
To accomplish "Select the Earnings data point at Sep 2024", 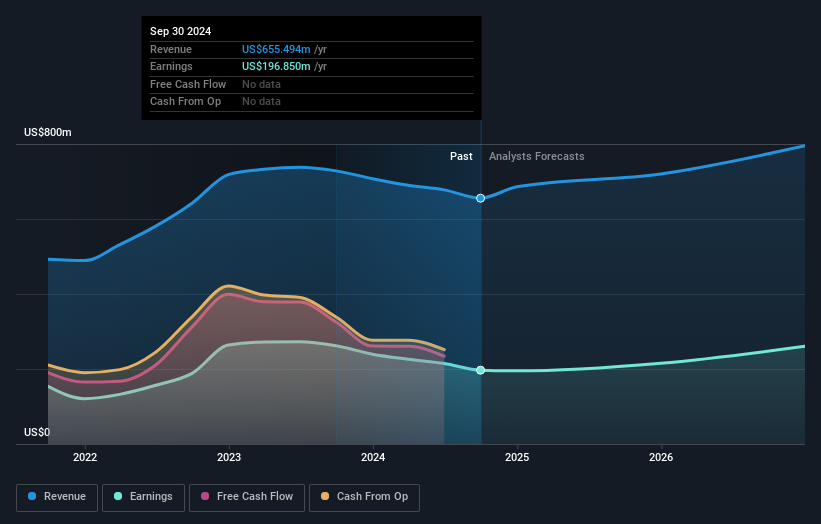I will point(481,370).
